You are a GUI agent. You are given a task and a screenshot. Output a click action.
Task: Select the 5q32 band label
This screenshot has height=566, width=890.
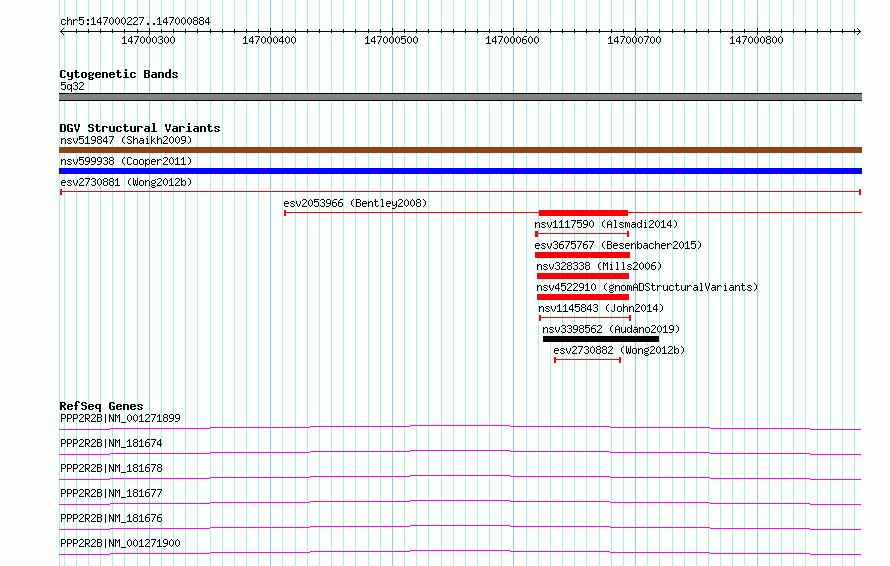[72, 86]
